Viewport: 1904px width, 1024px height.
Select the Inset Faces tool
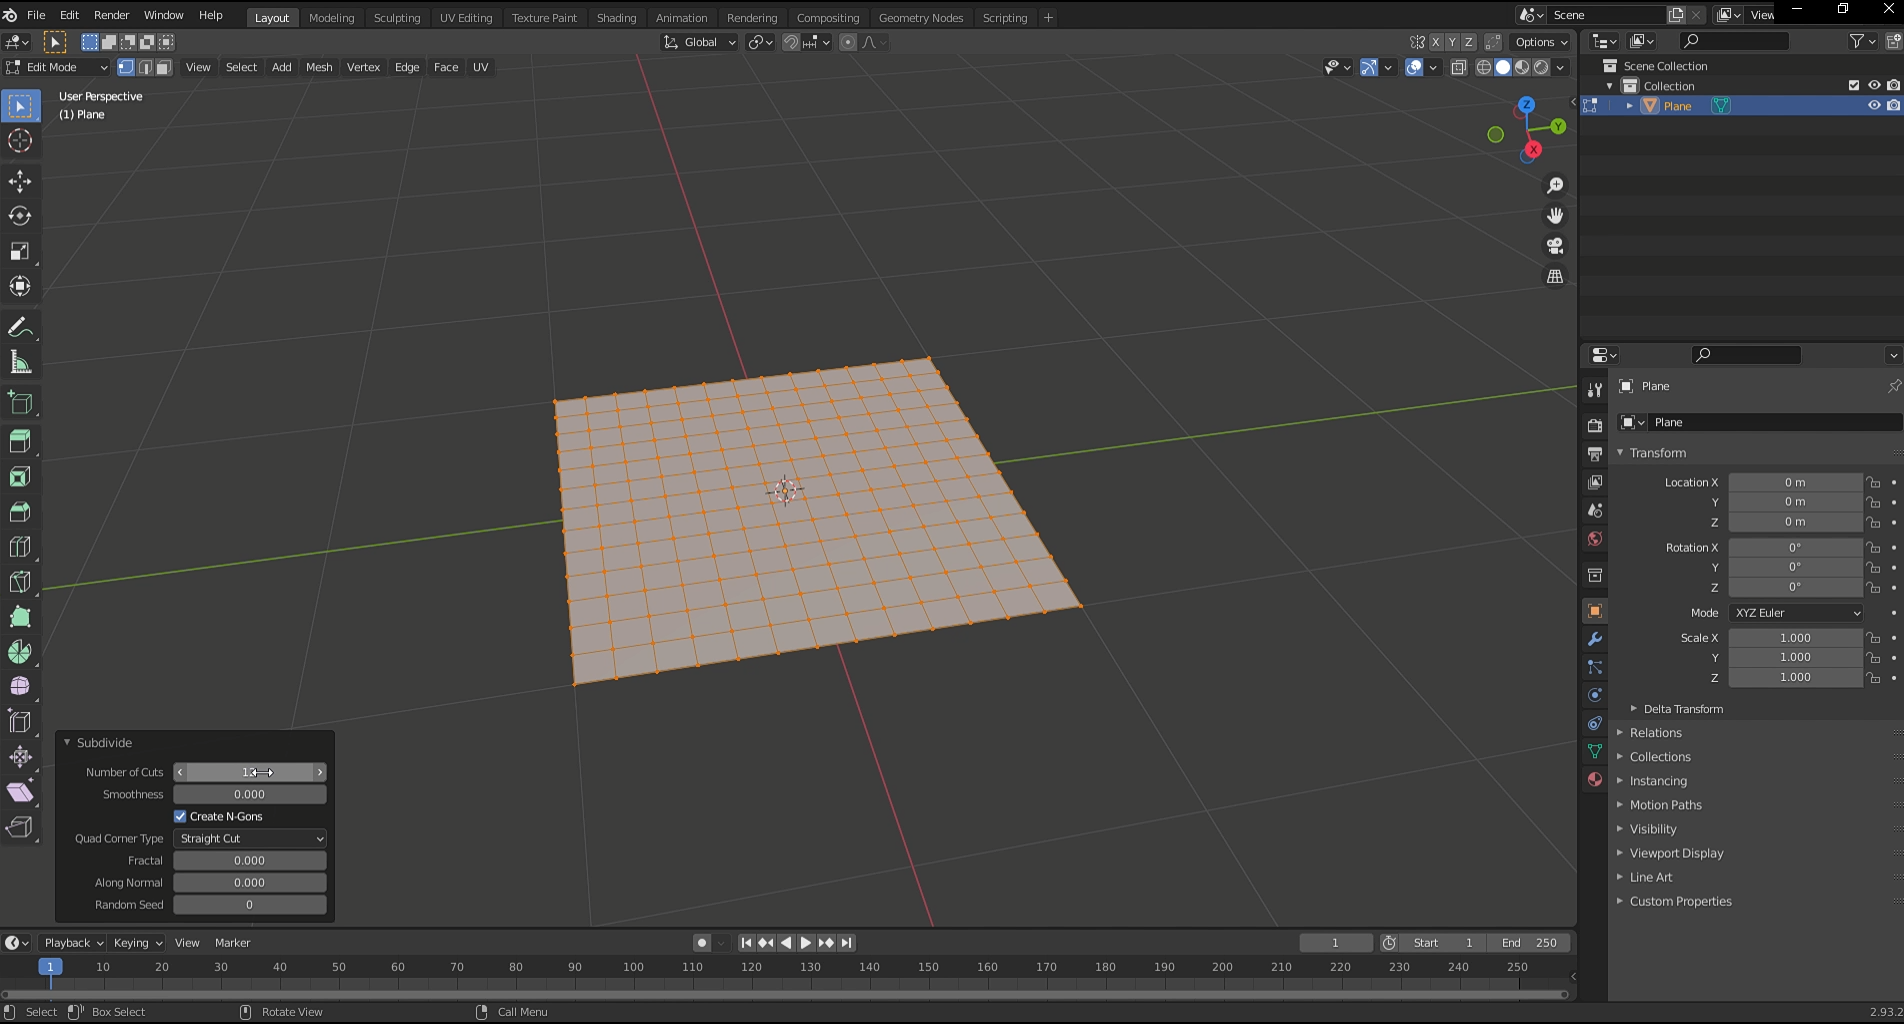coord(20,477)
